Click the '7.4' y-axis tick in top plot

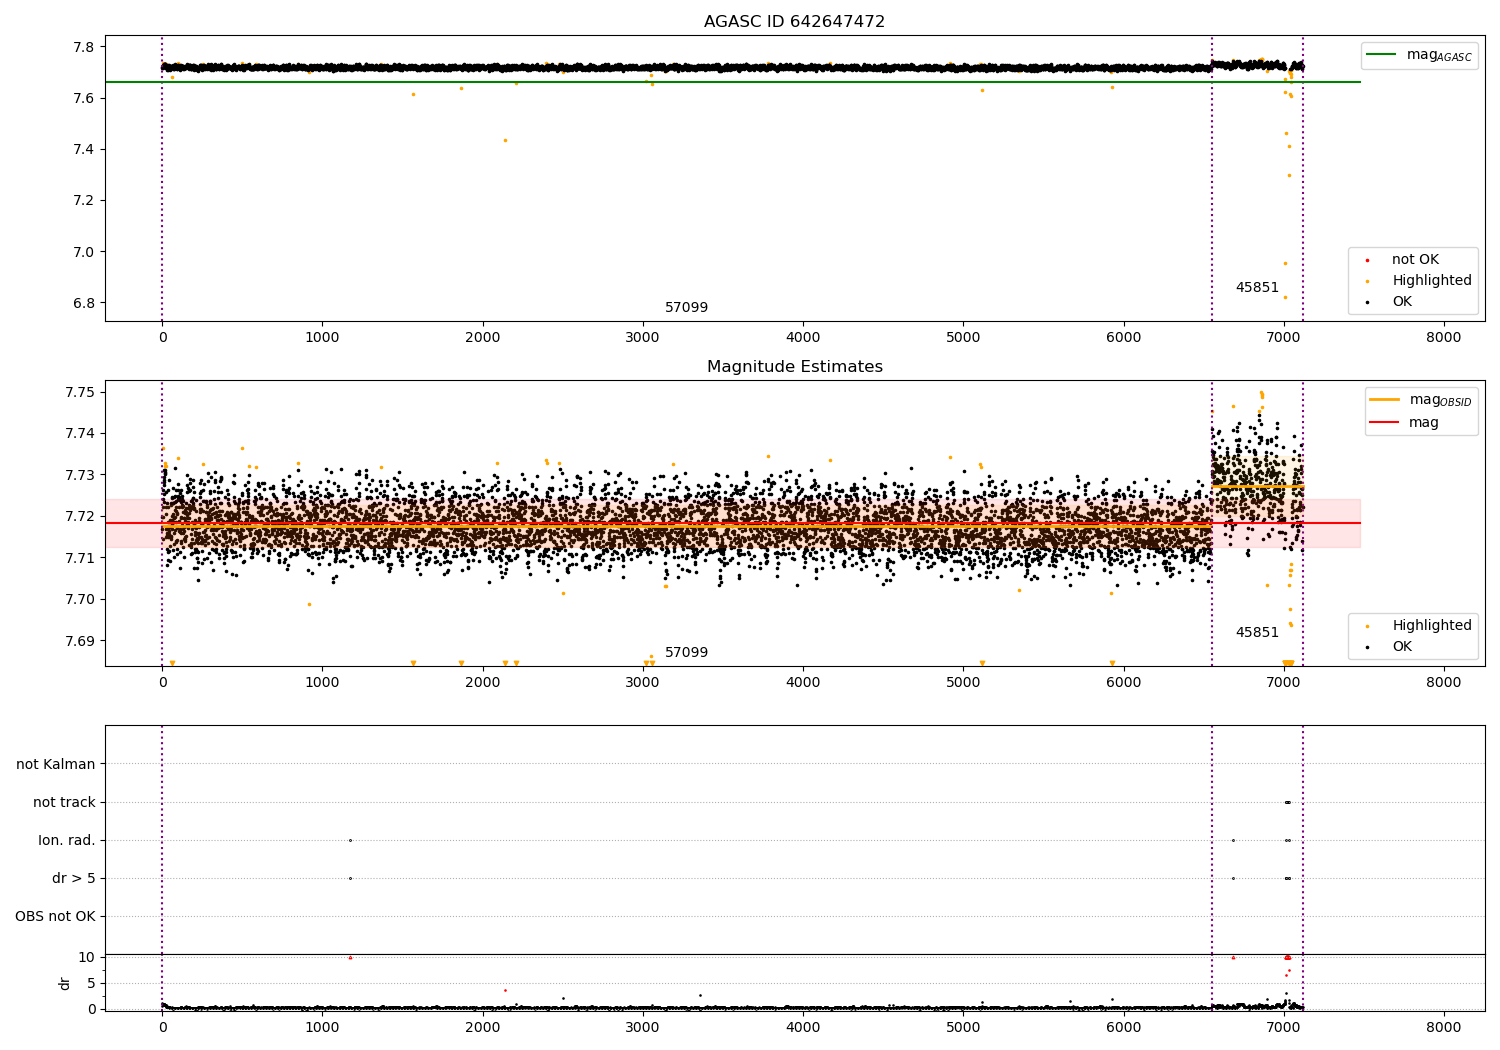point(84,149)
